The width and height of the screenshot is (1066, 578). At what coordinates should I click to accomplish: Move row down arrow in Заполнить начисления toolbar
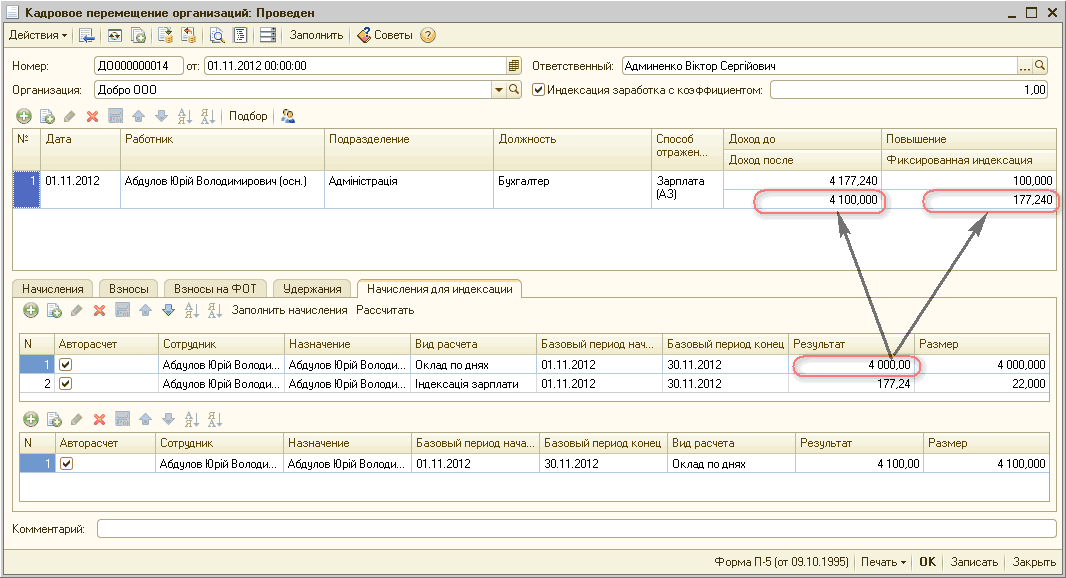click(169, 311)
